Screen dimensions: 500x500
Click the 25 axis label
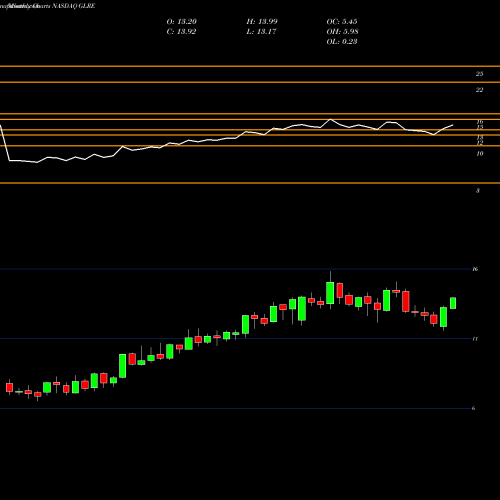point(479,74)
